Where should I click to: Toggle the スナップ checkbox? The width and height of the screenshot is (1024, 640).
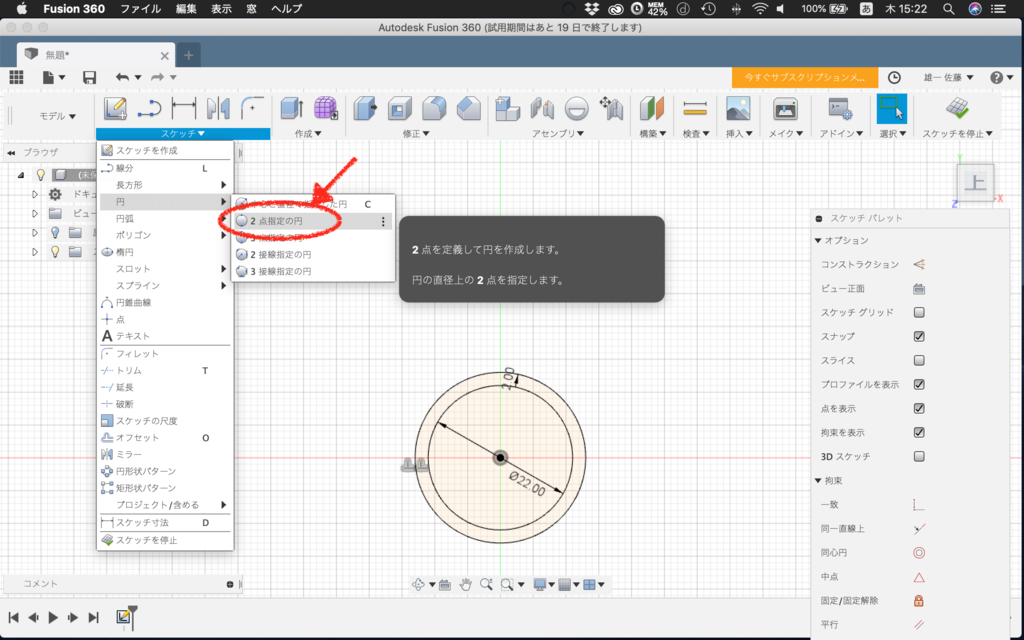coord(919,336)
